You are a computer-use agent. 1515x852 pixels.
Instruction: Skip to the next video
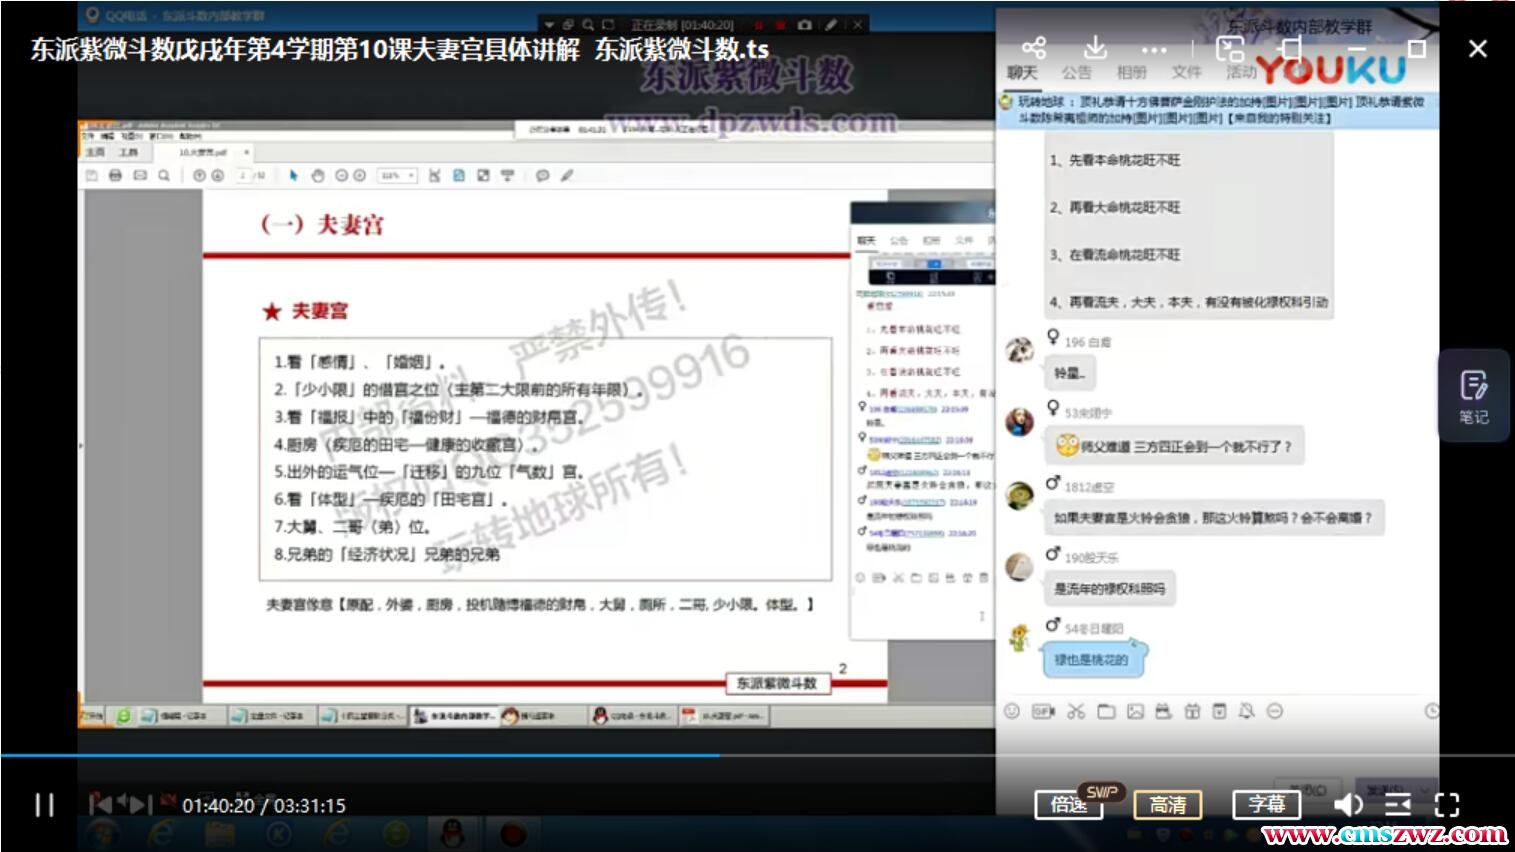[141, 804]
